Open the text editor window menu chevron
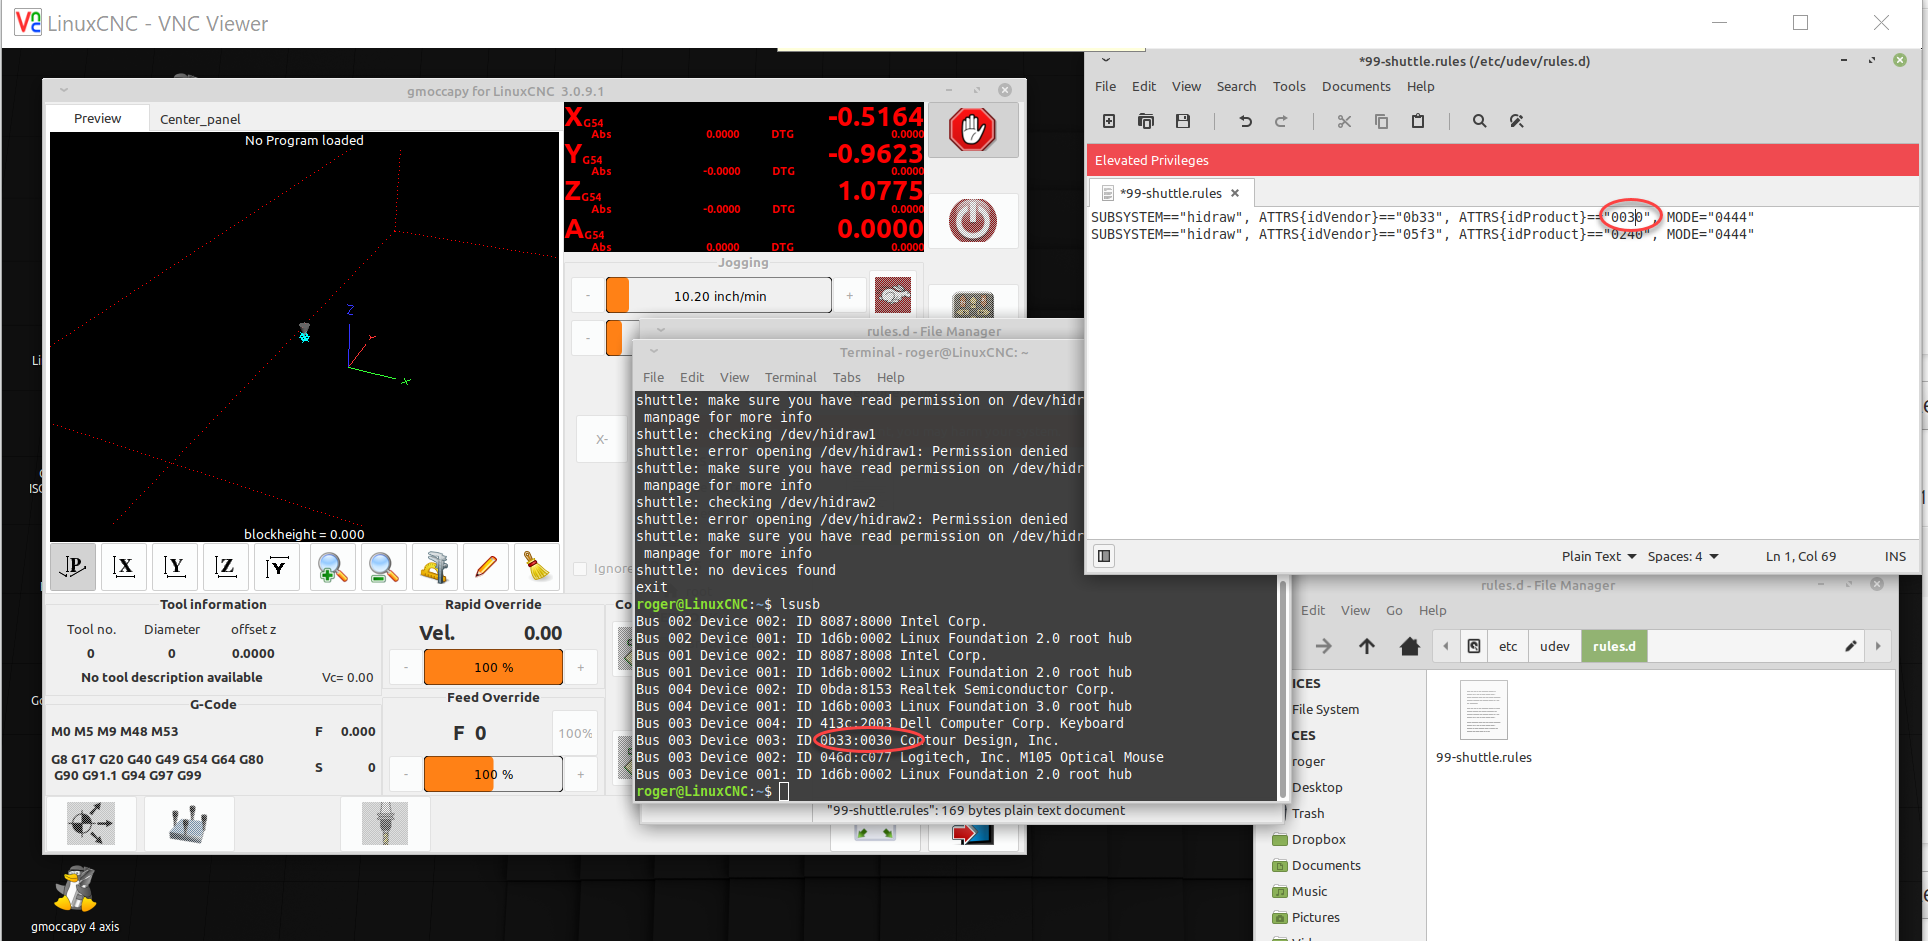 (1106, 60)
